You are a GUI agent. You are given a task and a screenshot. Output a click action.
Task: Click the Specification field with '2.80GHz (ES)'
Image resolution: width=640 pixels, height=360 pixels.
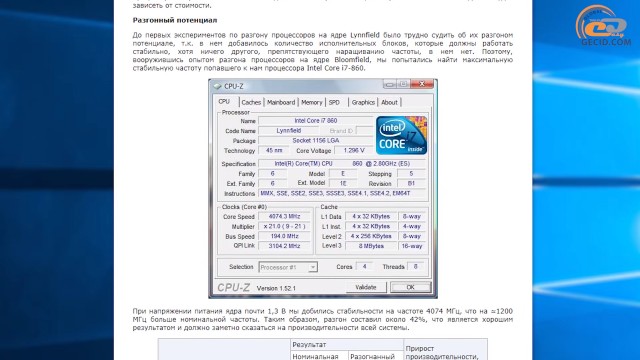point(342,164)
